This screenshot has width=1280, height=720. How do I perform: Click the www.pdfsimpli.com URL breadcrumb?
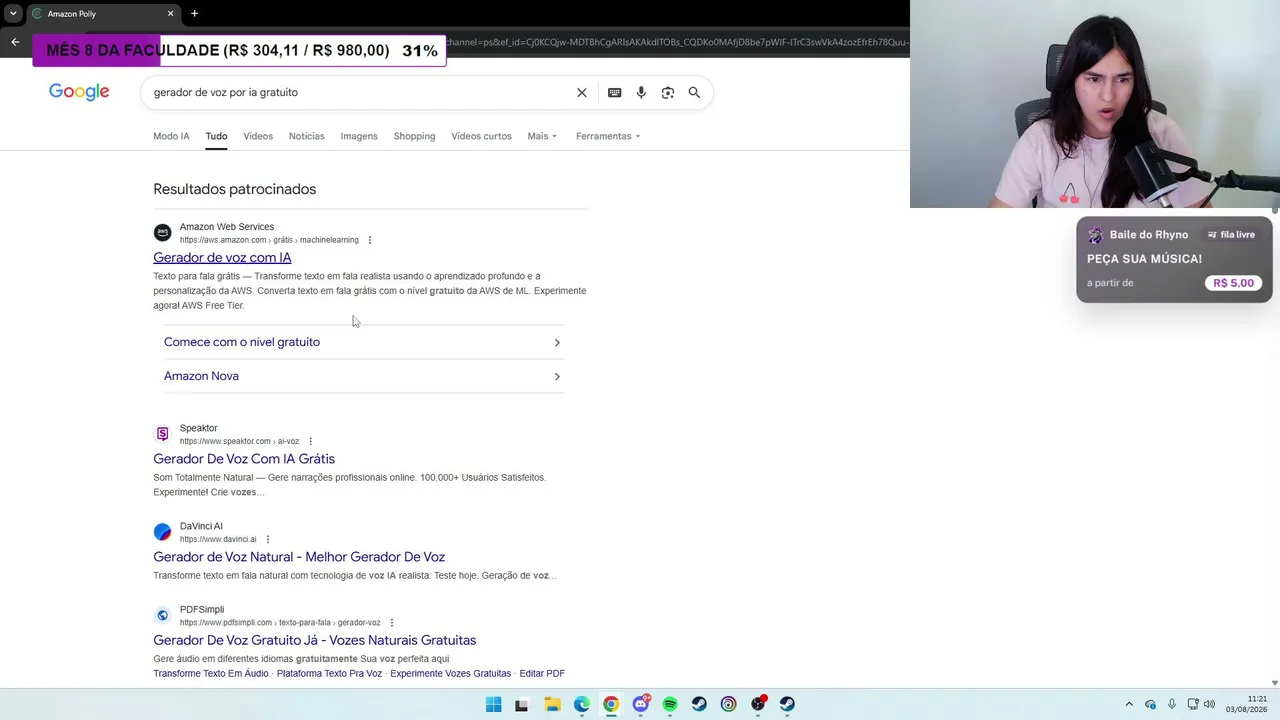click(x=280, y=622)
